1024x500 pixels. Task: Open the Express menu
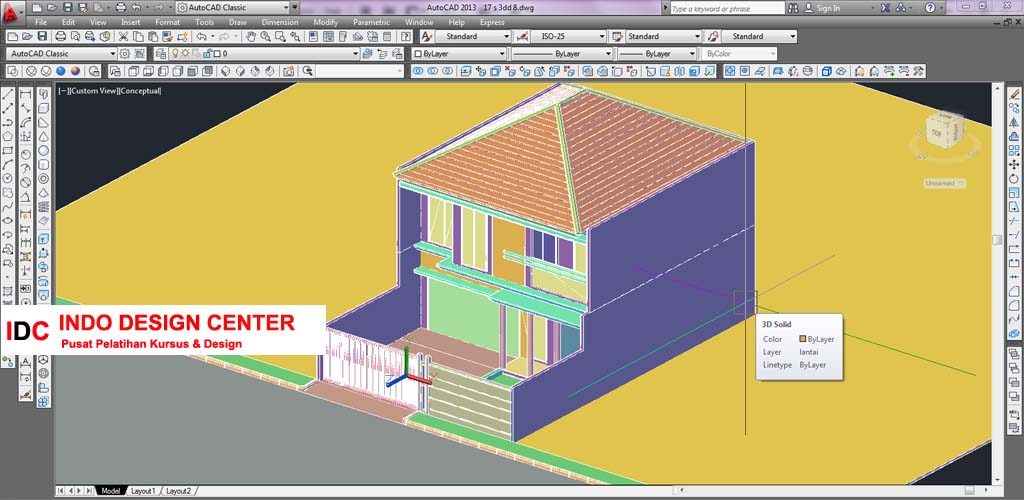492,22
